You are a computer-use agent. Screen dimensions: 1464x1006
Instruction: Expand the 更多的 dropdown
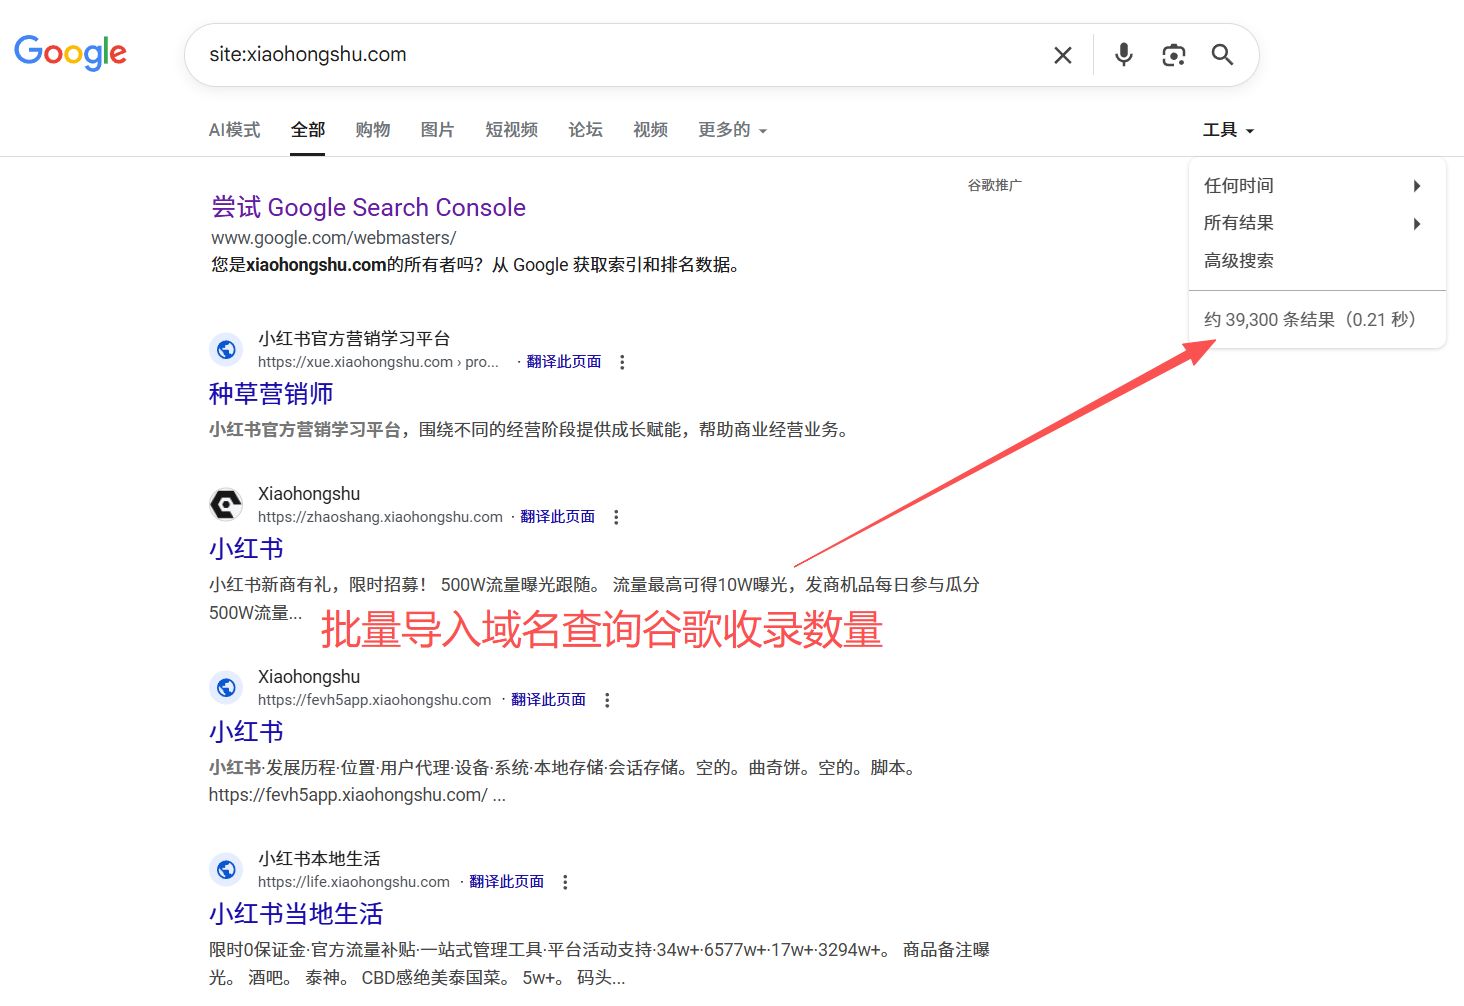733,130
